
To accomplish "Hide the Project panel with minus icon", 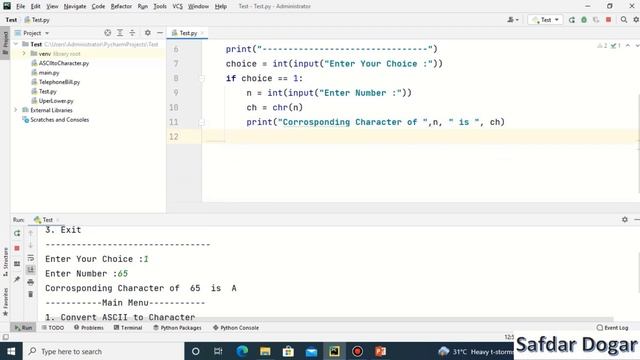I will (160, 33).
